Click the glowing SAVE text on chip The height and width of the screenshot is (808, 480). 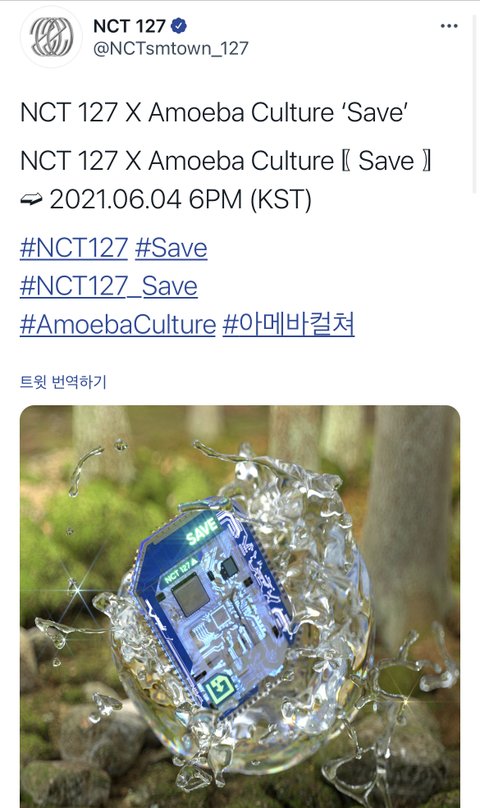pos(202,532)
